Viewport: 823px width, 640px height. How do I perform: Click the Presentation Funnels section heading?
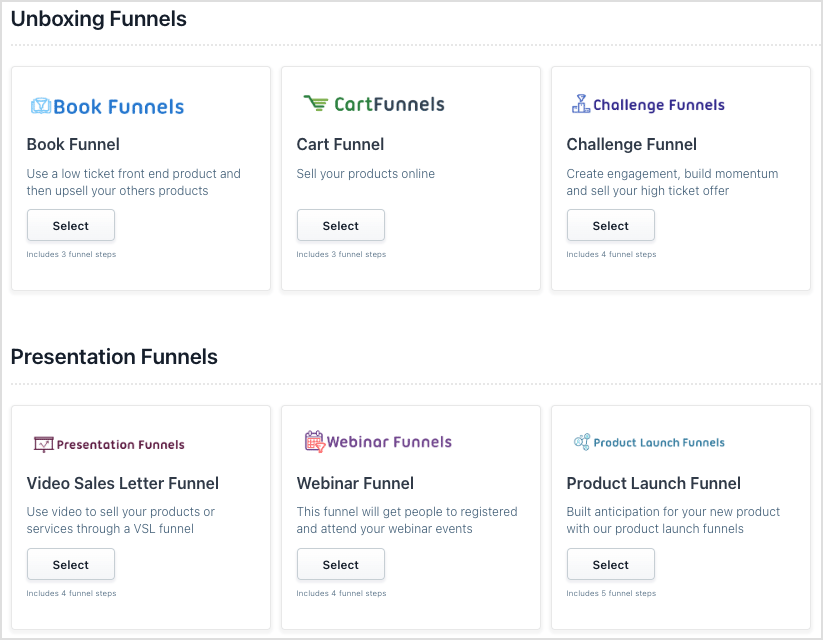(114, 357)
